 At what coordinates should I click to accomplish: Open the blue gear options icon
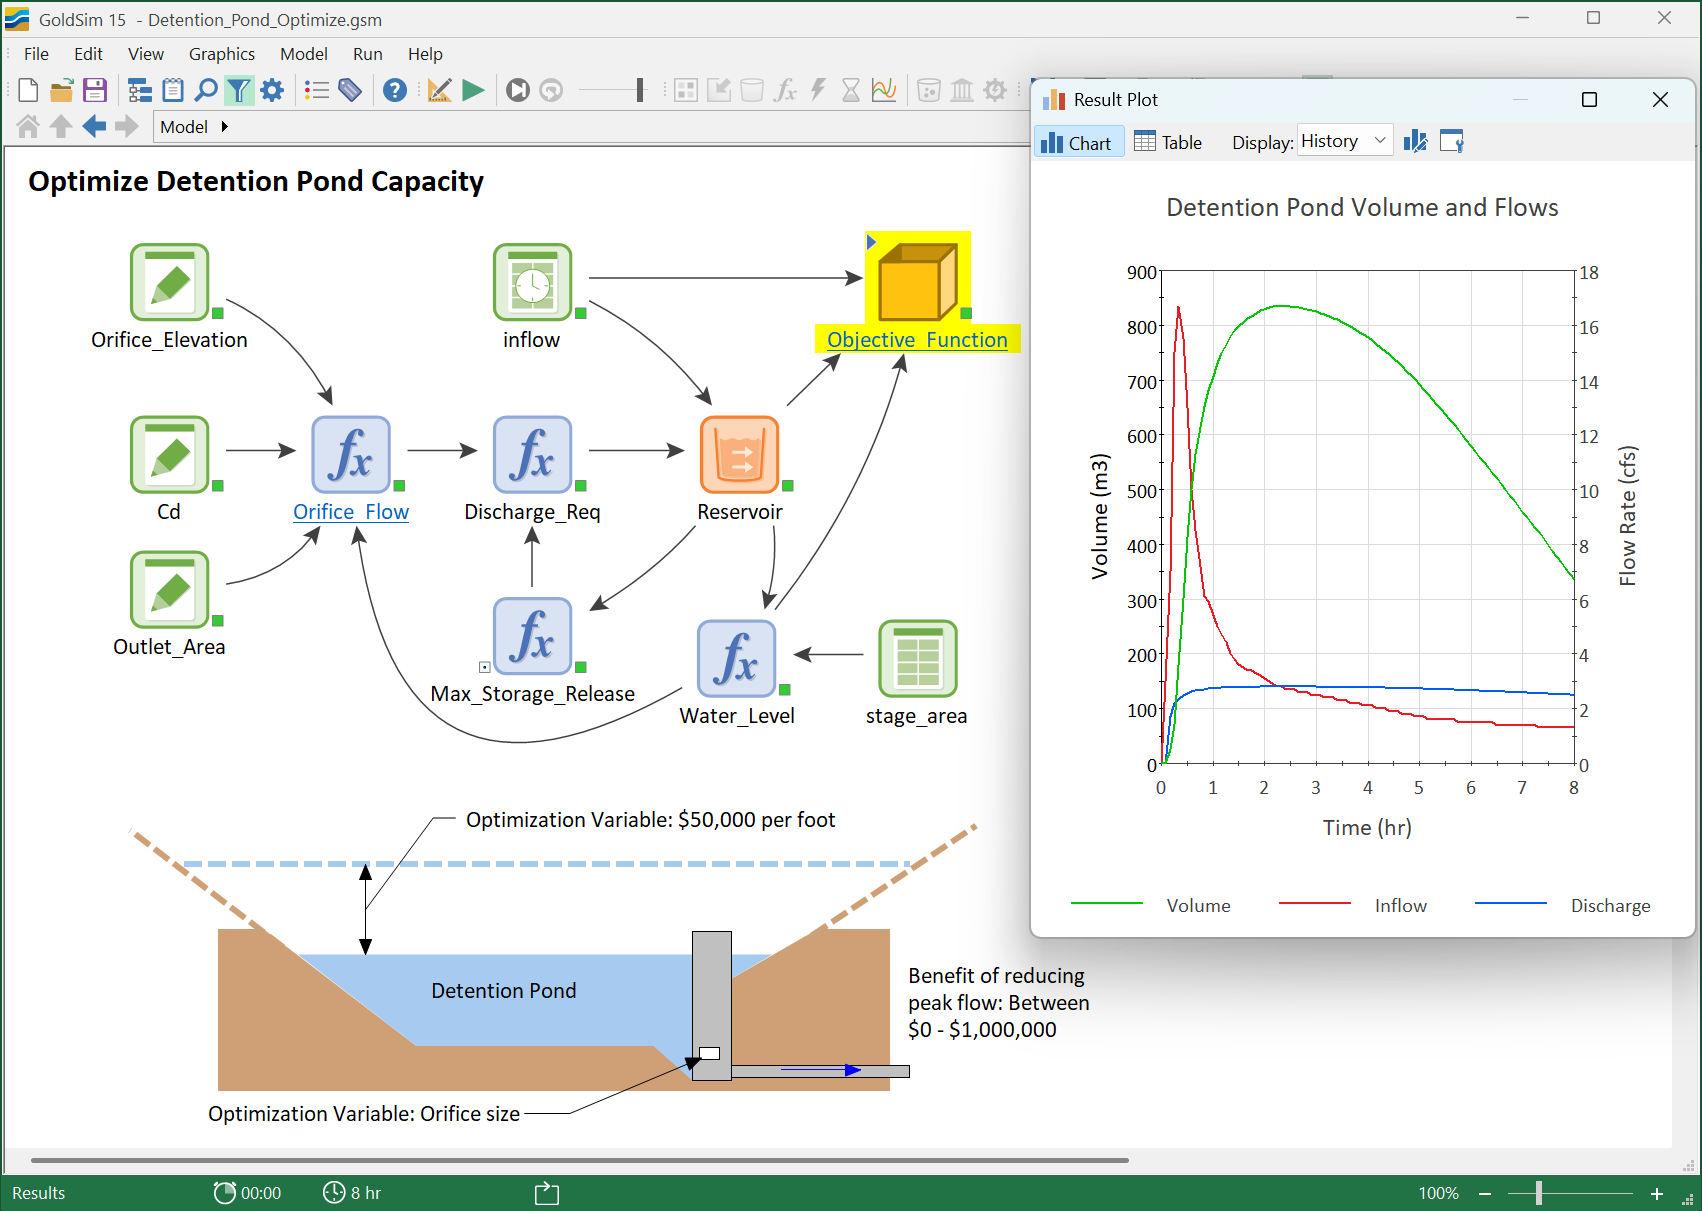coord(272,90)
